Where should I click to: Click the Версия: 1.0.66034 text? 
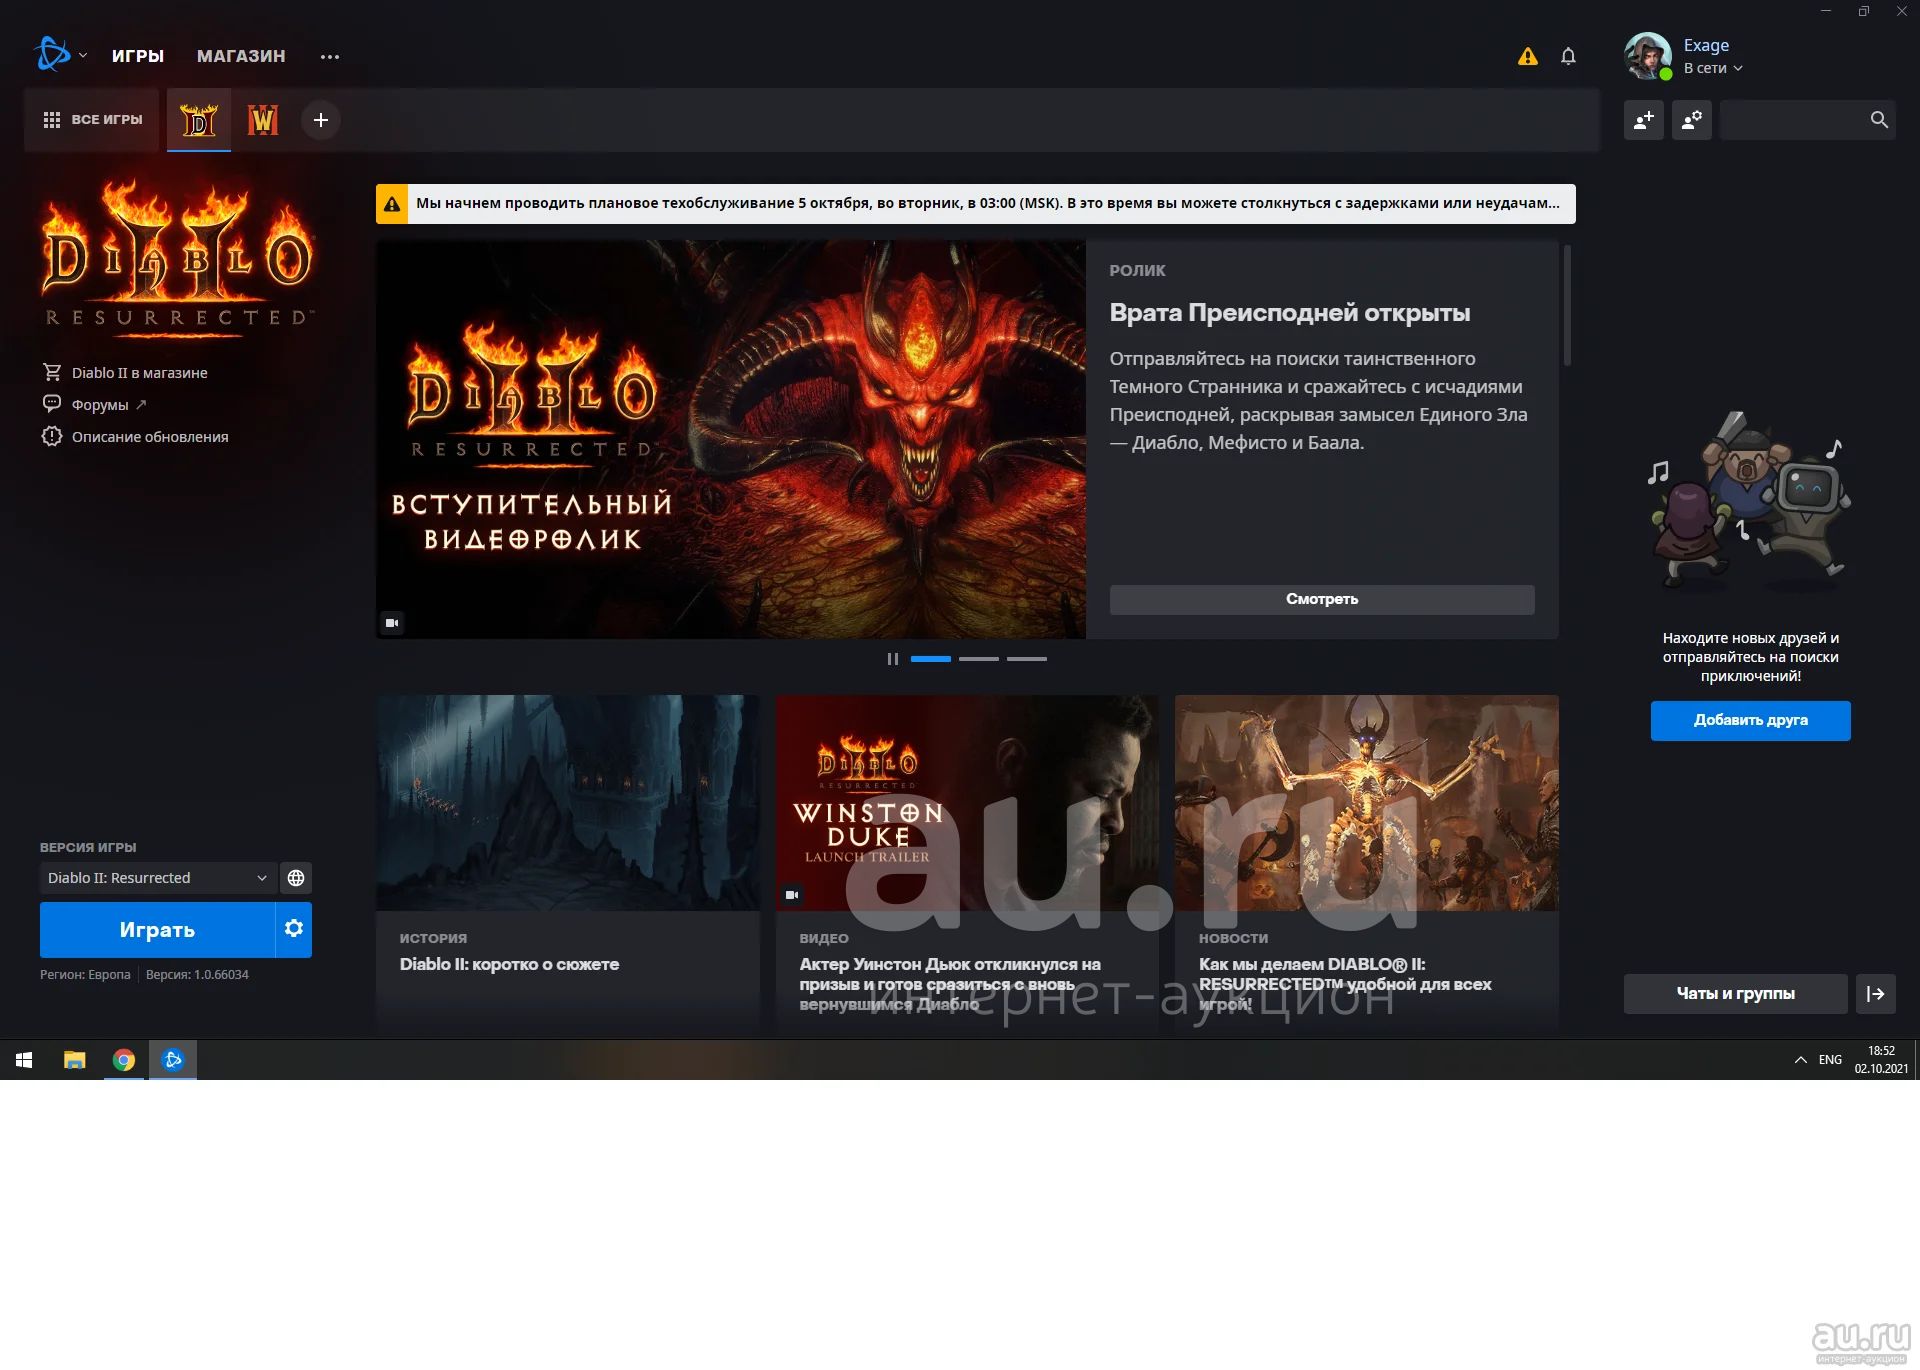point(197,975)
